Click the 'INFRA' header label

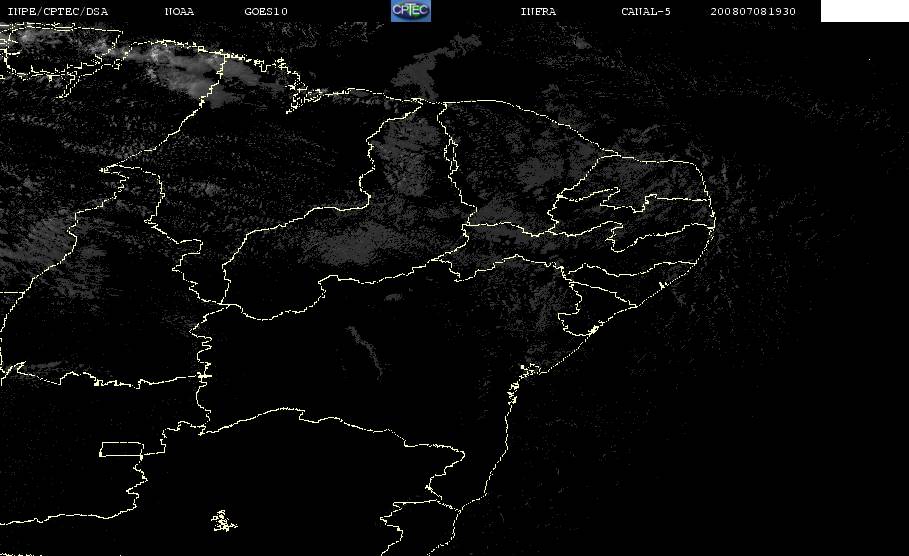coord(539,12)
